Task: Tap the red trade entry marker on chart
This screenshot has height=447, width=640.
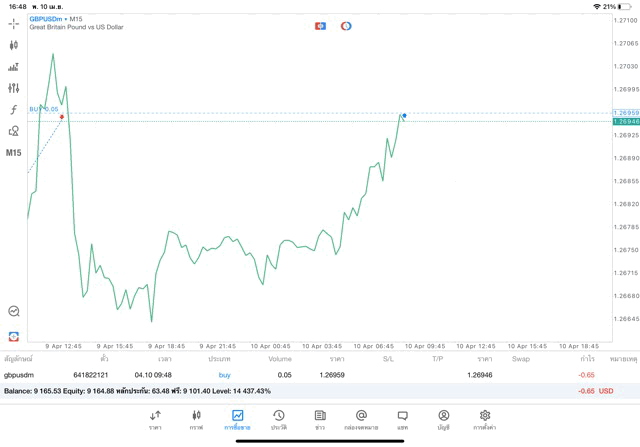Action: coord(62,117)
